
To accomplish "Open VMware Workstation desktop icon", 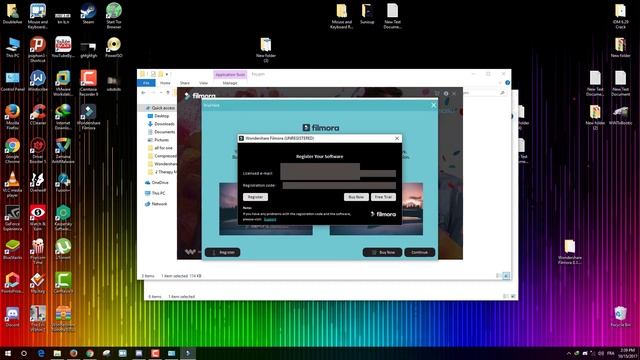I will (x=63, y=83).
